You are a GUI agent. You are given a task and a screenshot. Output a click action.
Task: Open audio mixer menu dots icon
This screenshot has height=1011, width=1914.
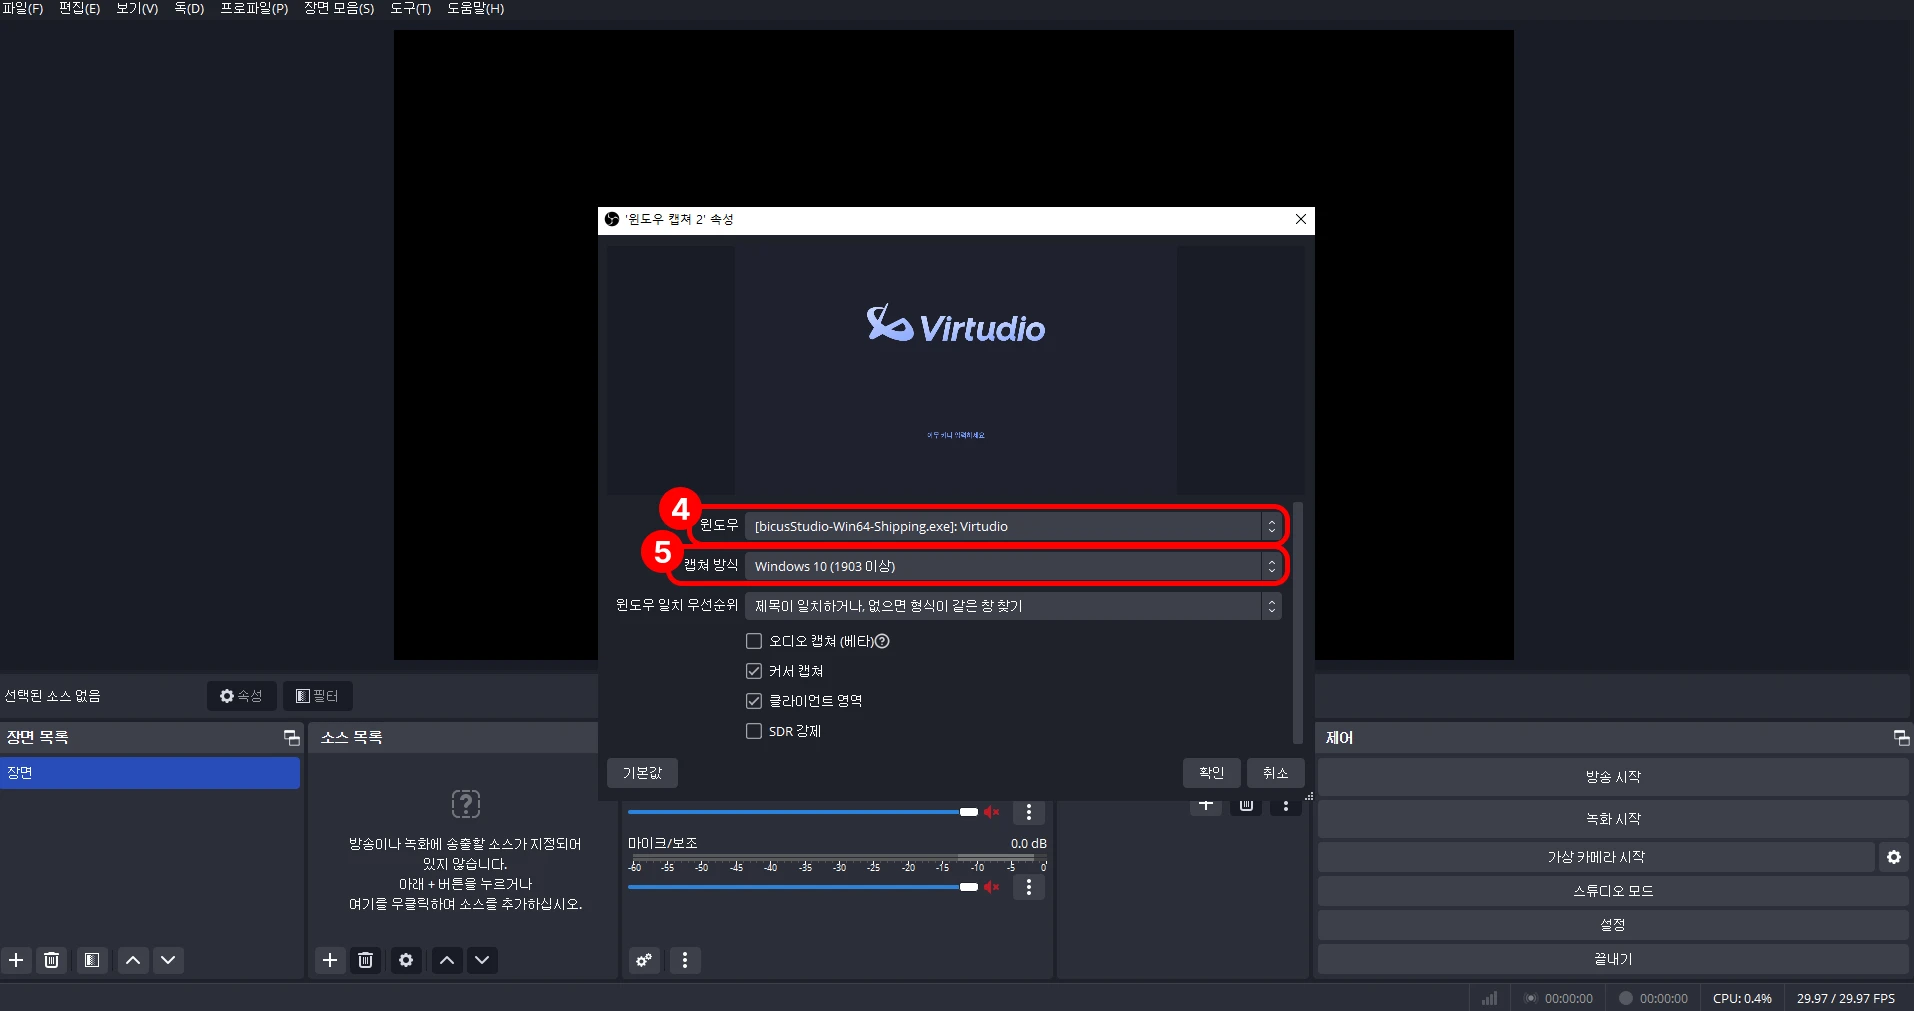pos(685,960)
